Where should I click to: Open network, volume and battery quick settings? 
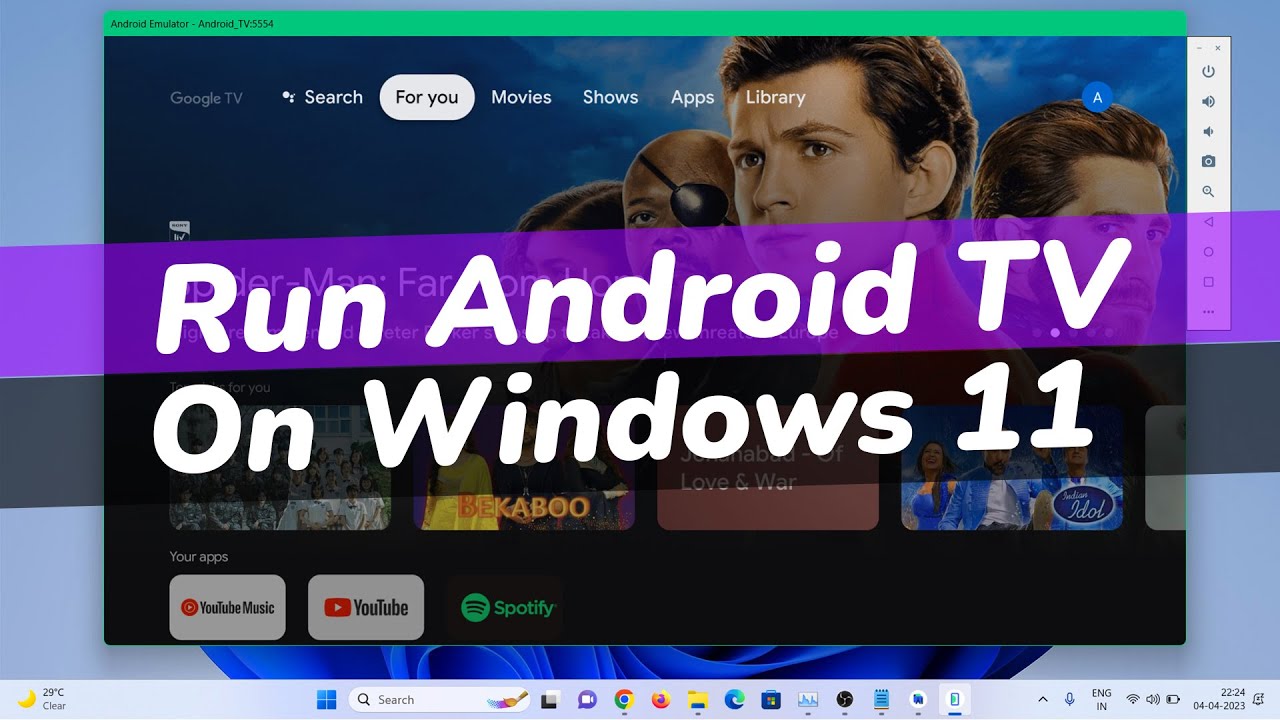[x=1153, y=700]
